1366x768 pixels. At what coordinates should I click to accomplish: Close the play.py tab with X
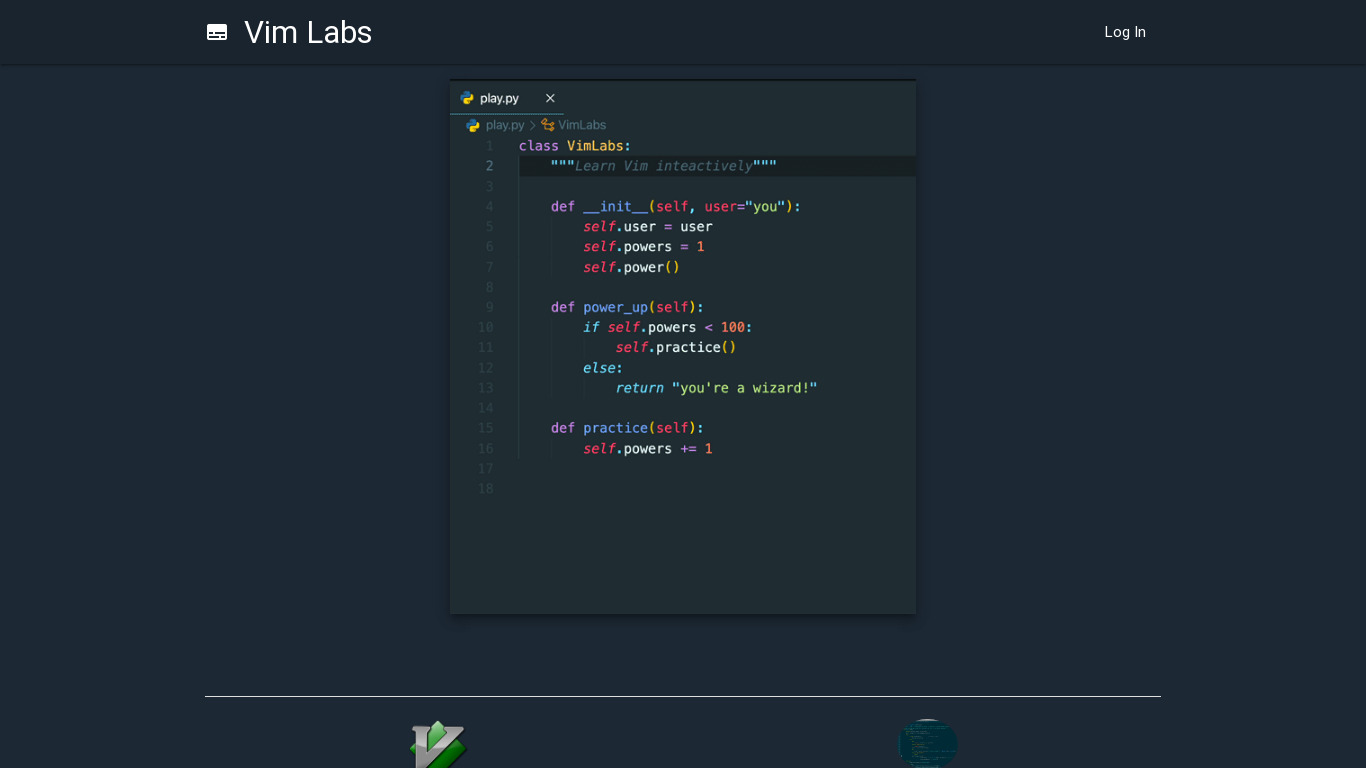[x=550, y=98]
